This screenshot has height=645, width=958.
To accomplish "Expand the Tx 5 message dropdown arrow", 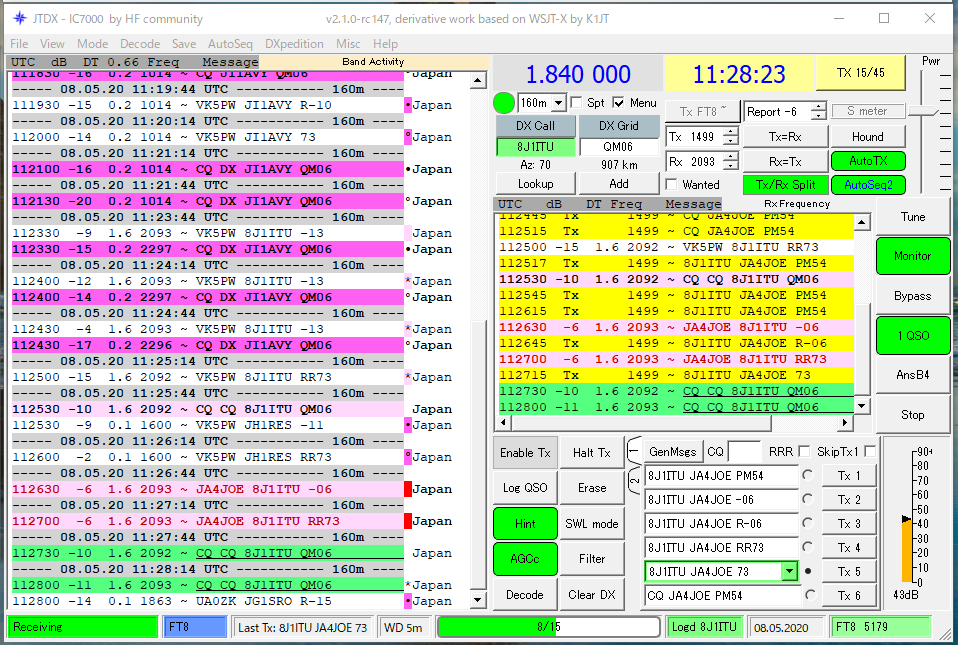I will coord(790,571).
